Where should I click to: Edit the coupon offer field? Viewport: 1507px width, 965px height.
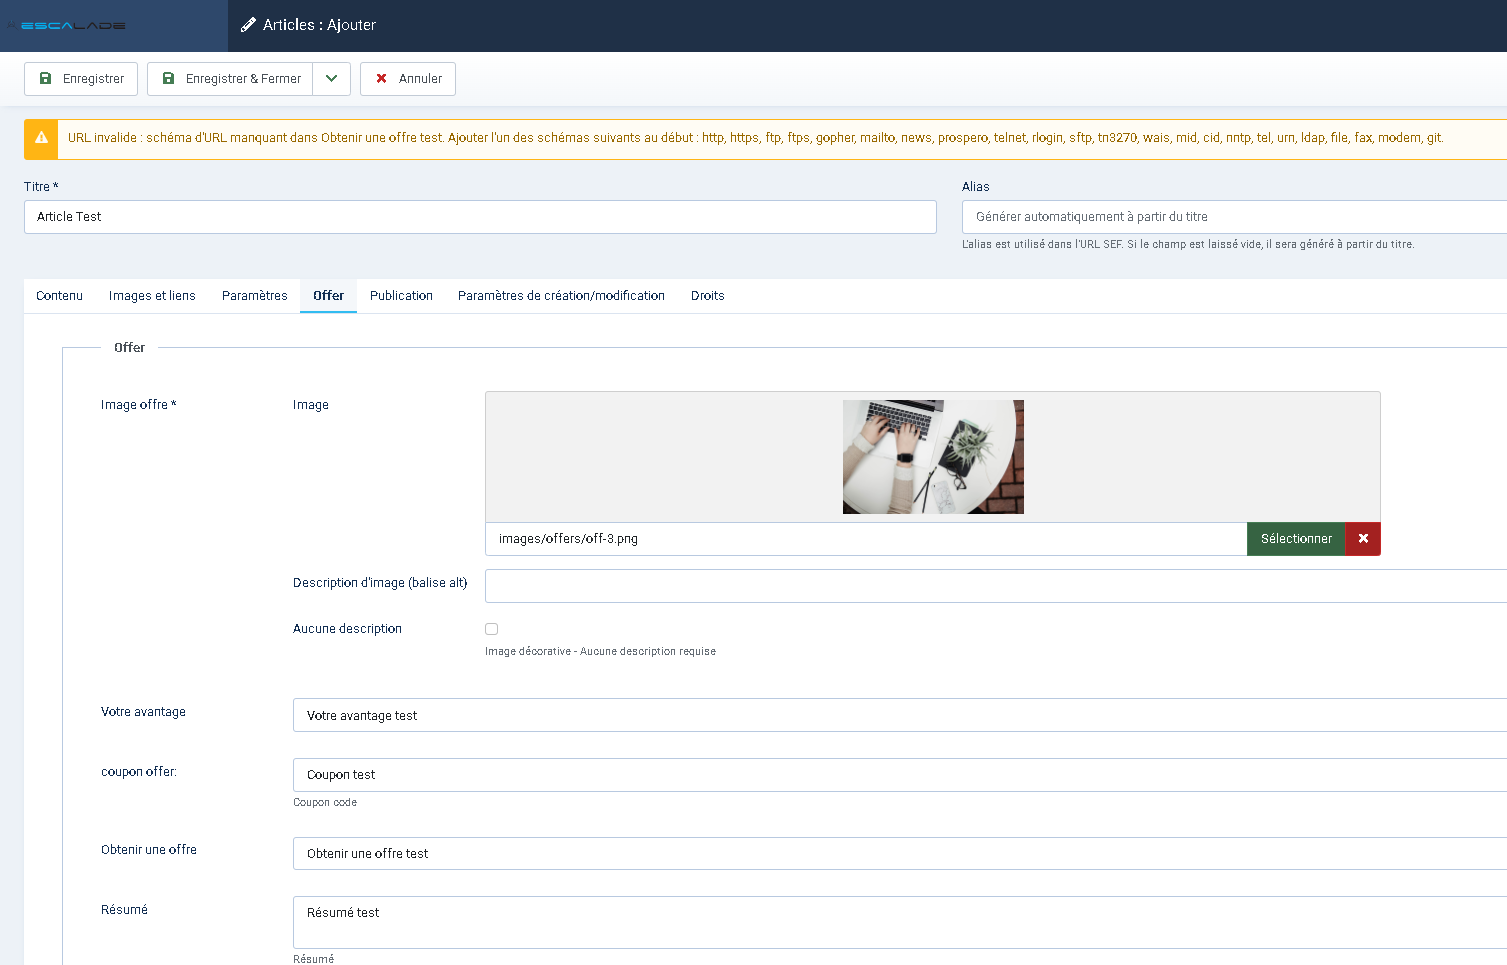click(x=900, y=775)
